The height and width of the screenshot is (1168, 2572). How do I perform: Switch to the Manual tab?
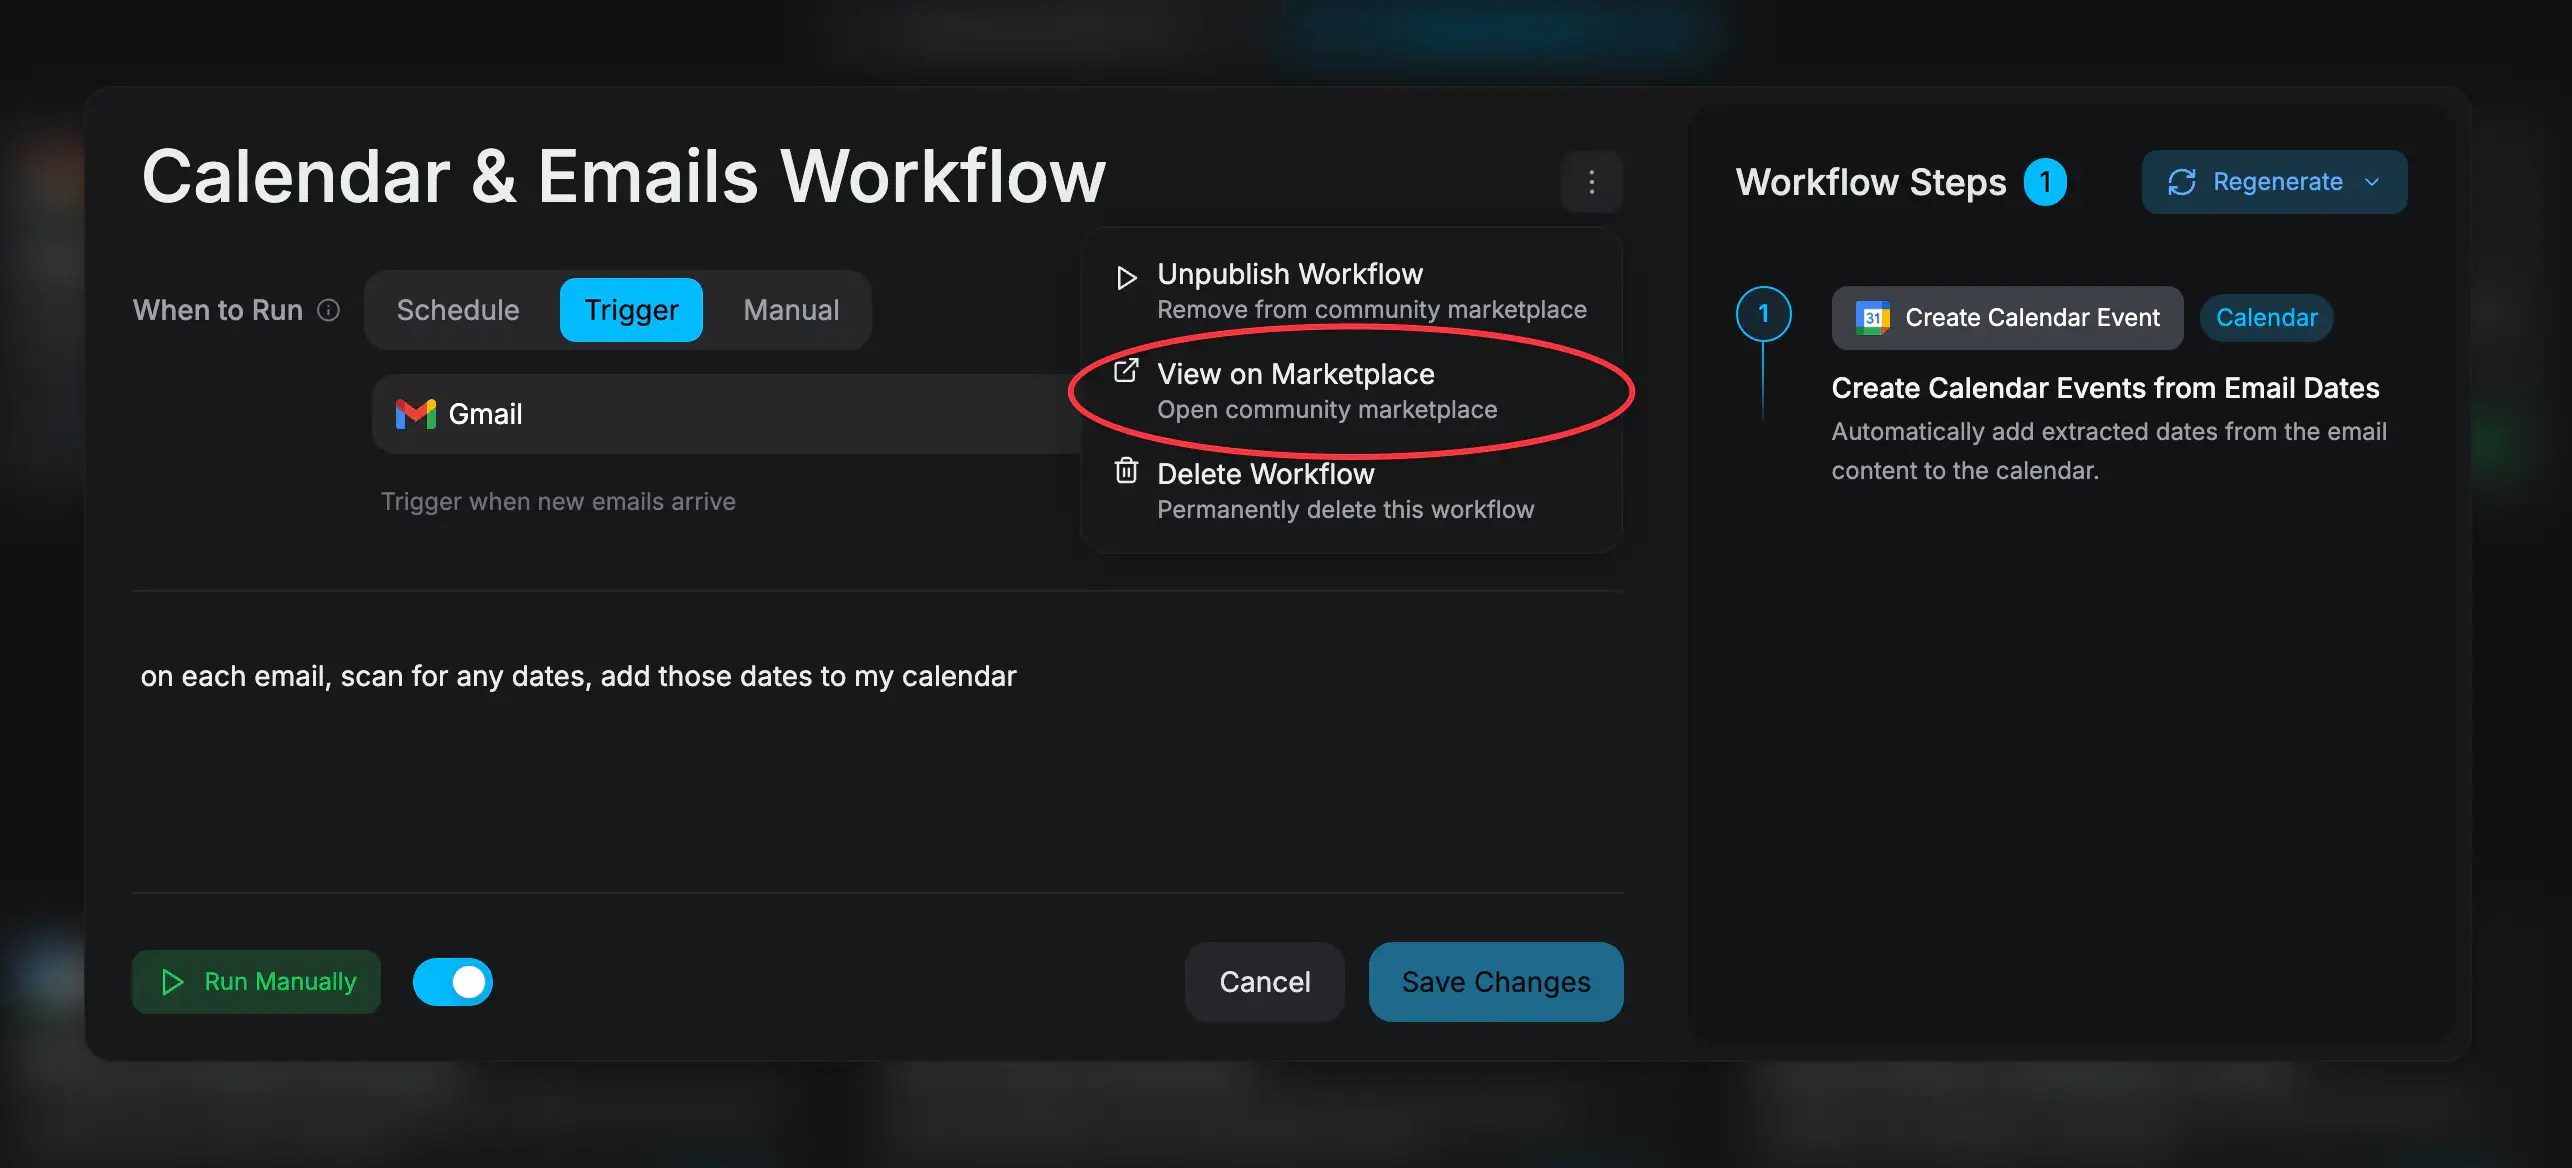tap(790, 310)
